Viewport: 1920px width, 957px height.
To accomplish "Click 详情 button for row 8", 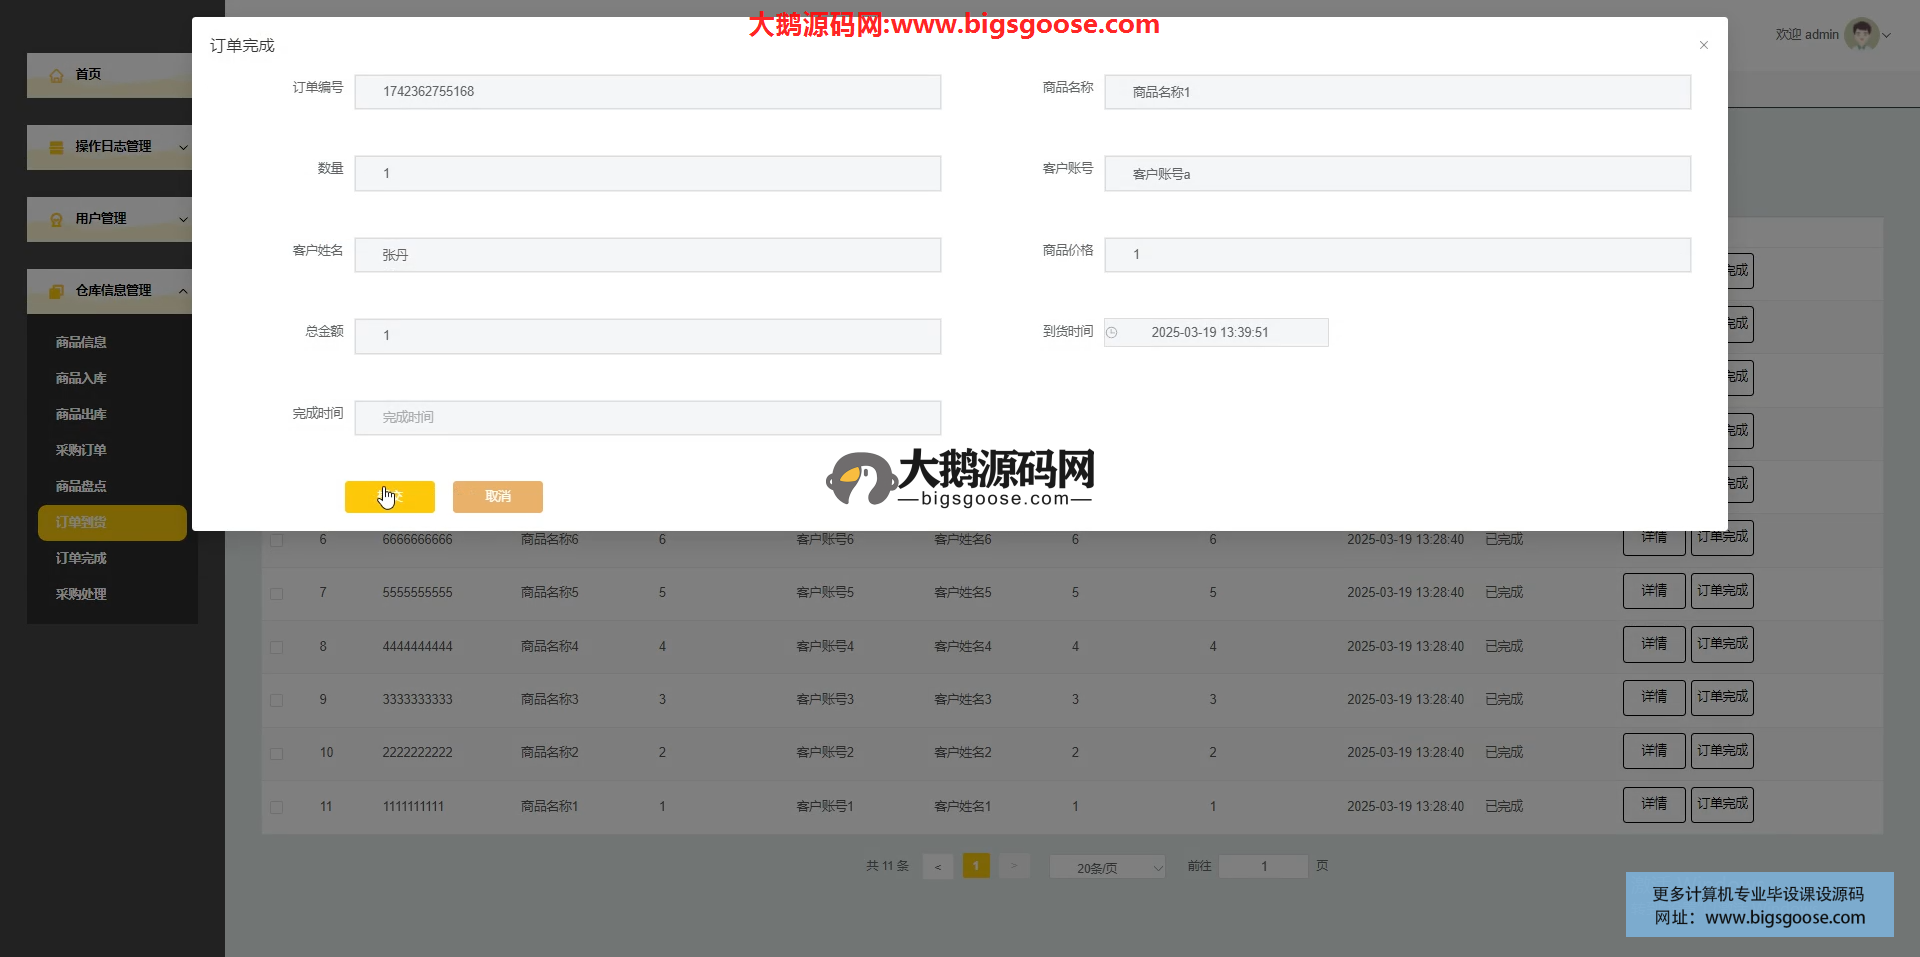I will (x=1653, y=644).
